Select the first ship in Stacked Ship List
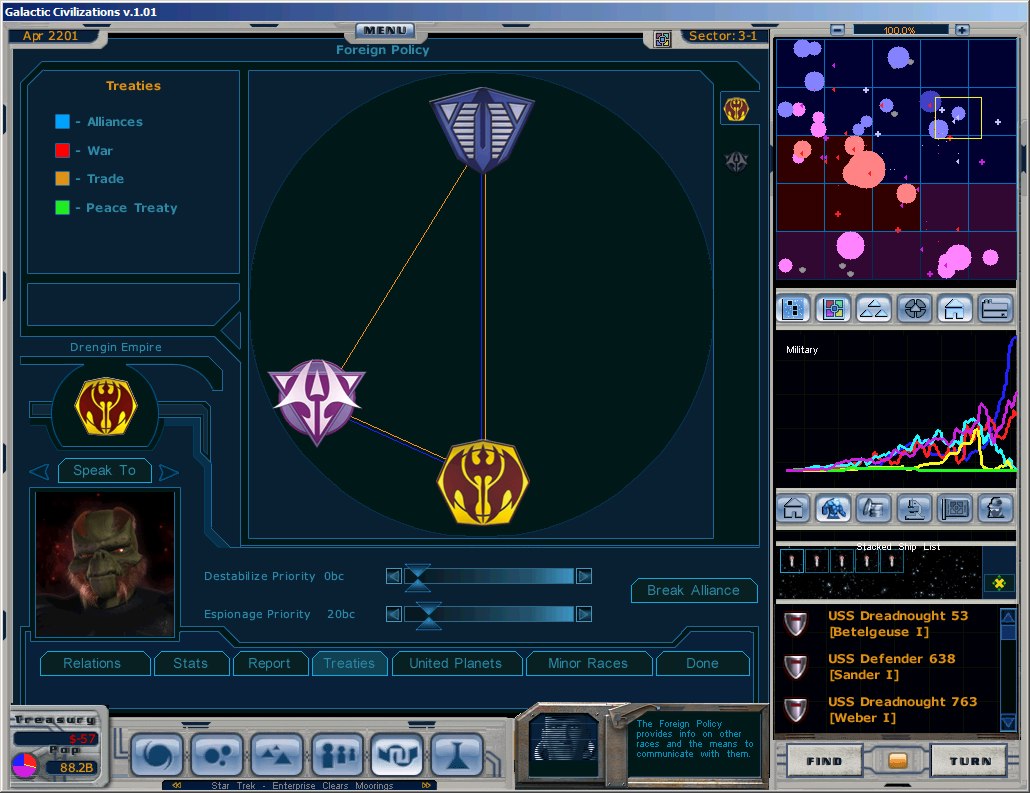The height and width of the screenshot is (793, 1030). [x=792, y=561]
